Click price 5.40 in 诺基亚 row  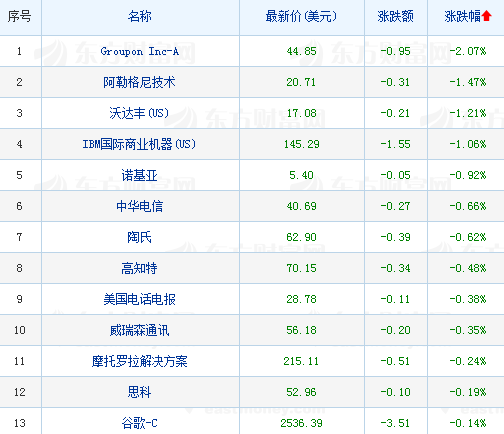(301, 175)
